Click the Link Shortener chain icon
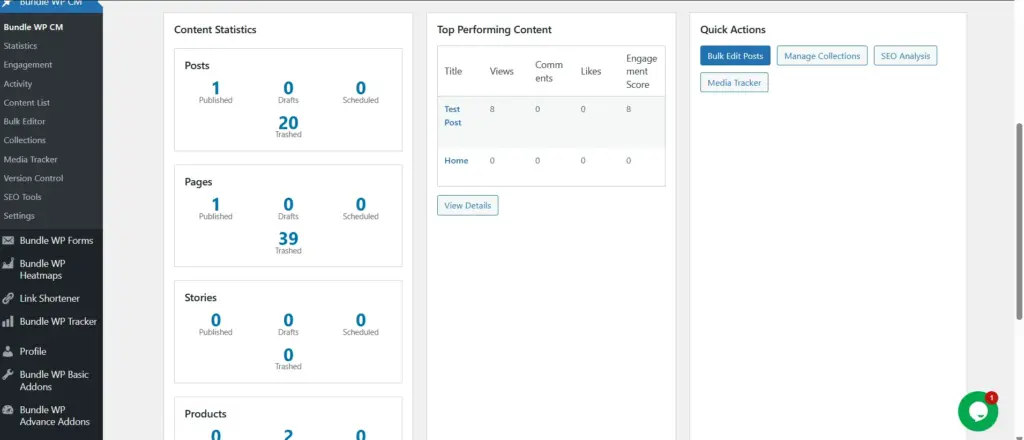The image size is (1024, 440). tap(8, 298)
